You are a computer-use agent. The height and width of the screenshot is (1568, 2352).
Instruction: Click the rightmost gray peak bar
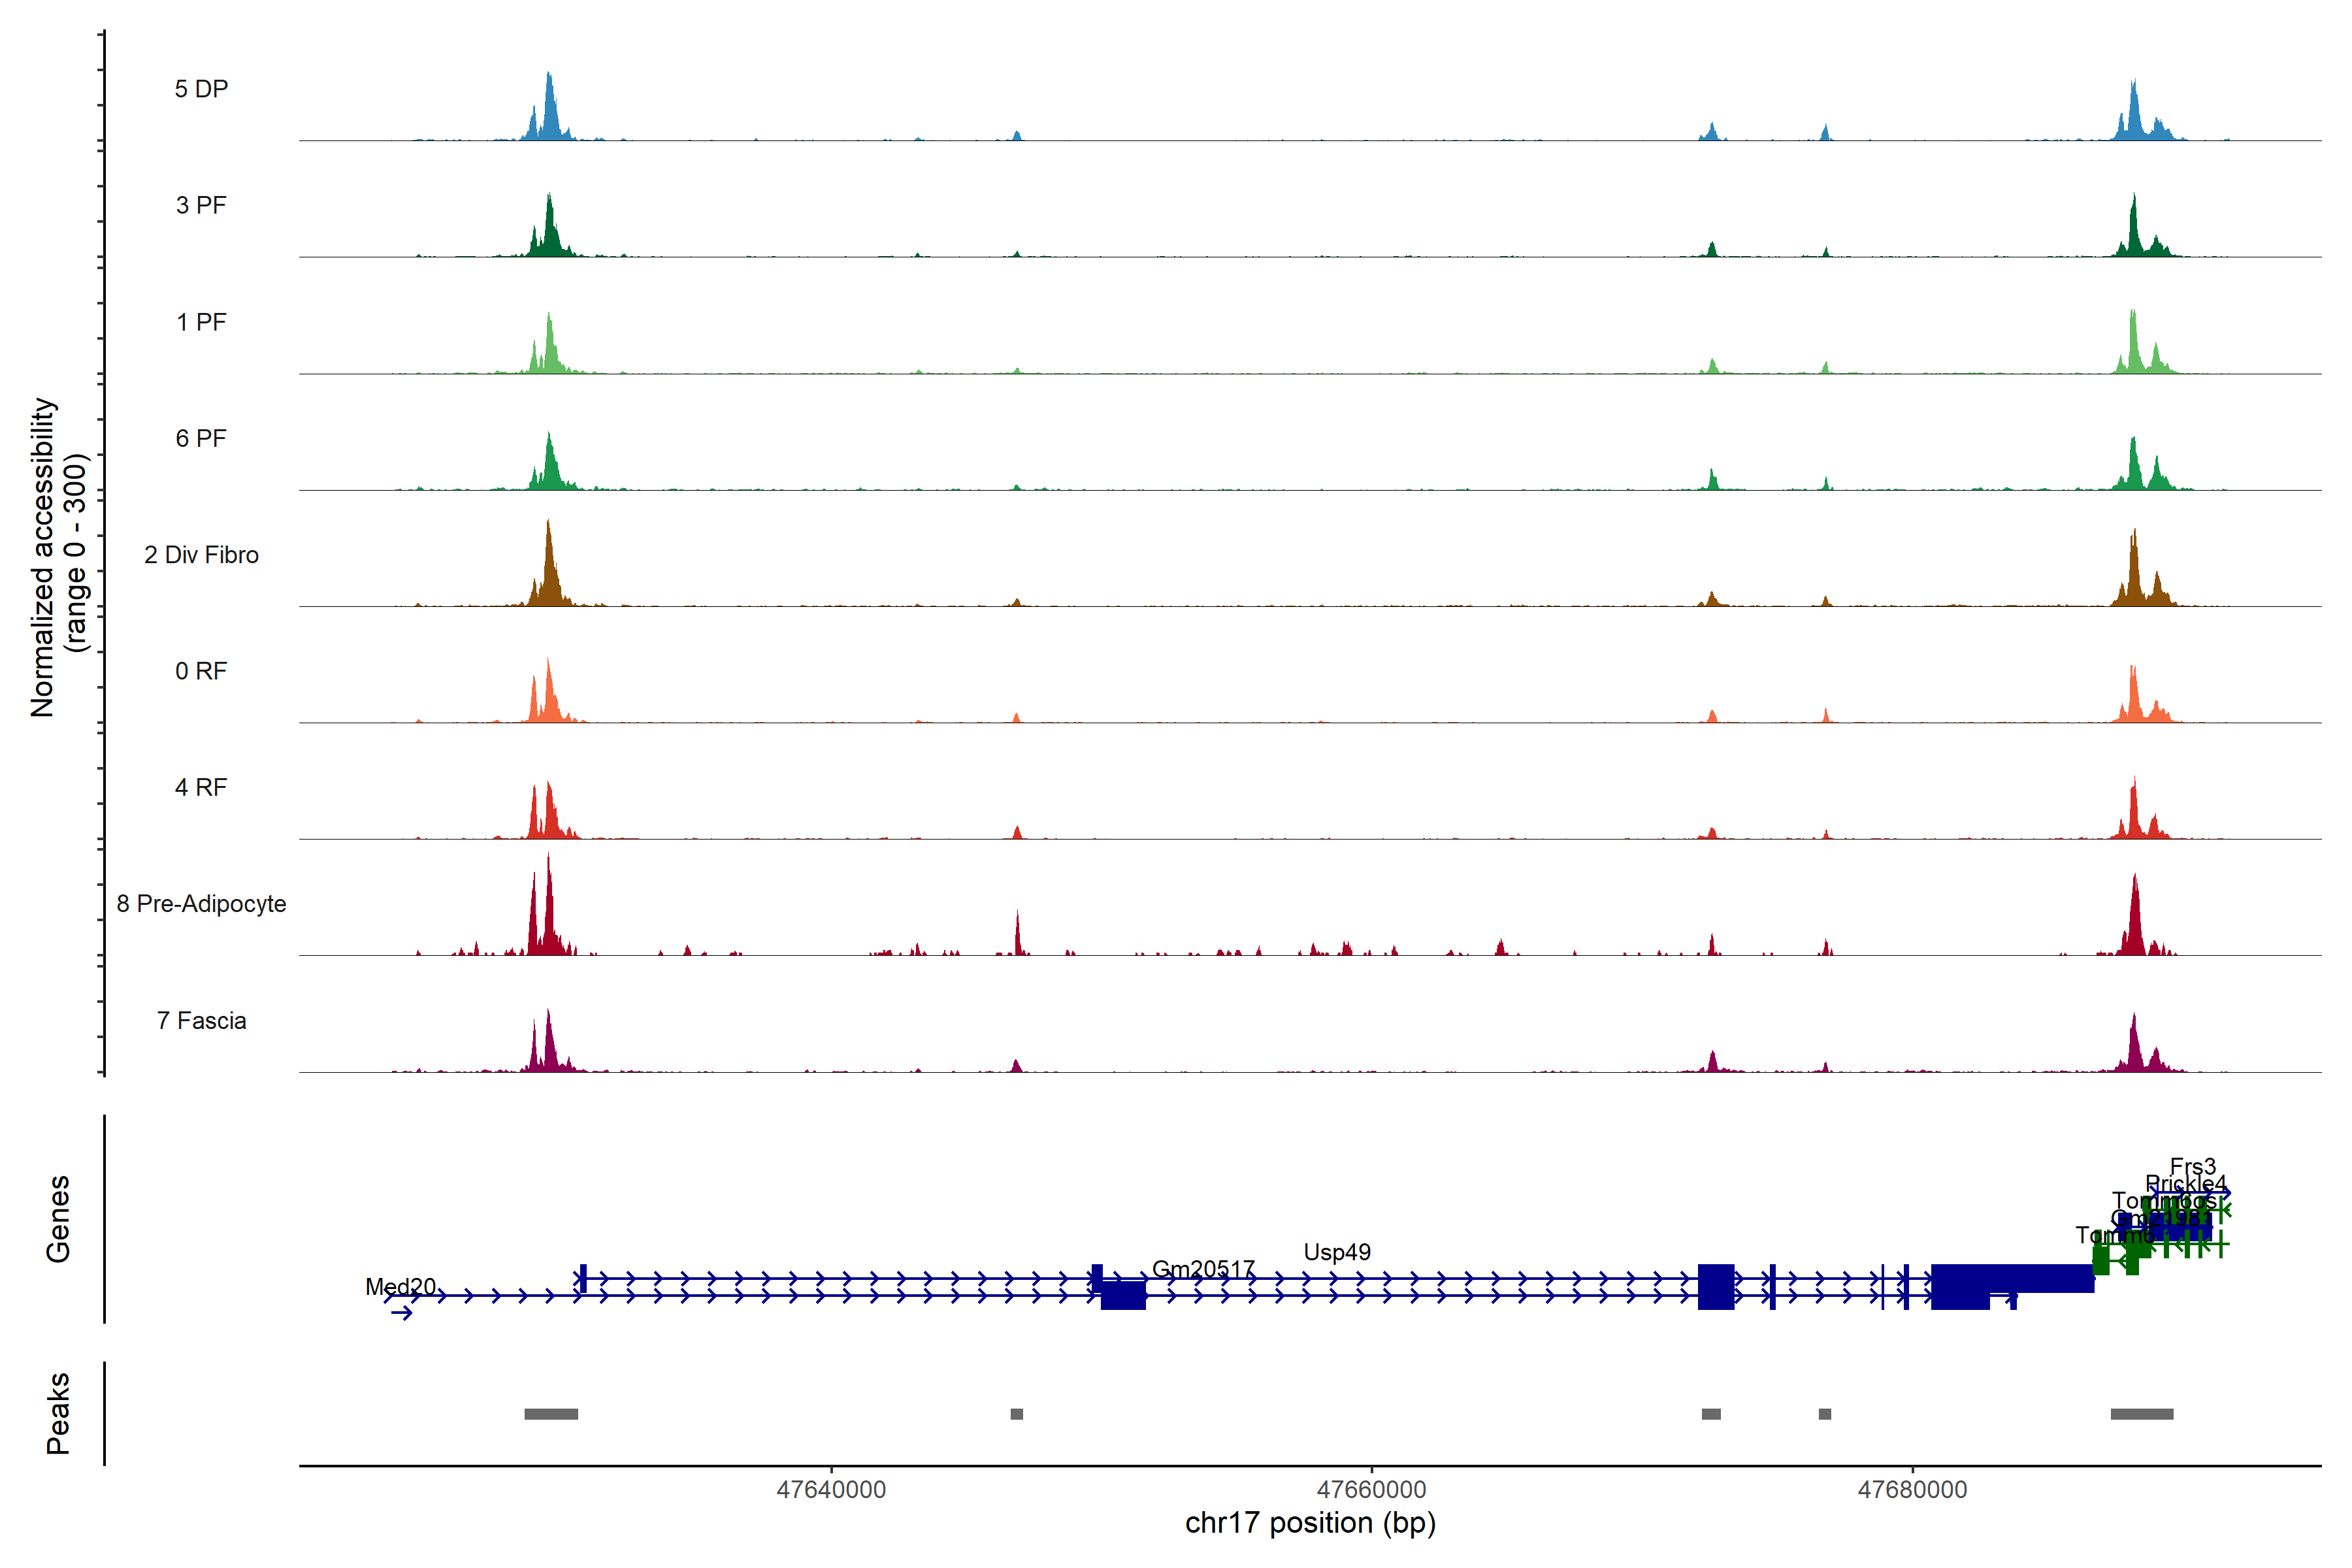[x=2141, y=1414]
